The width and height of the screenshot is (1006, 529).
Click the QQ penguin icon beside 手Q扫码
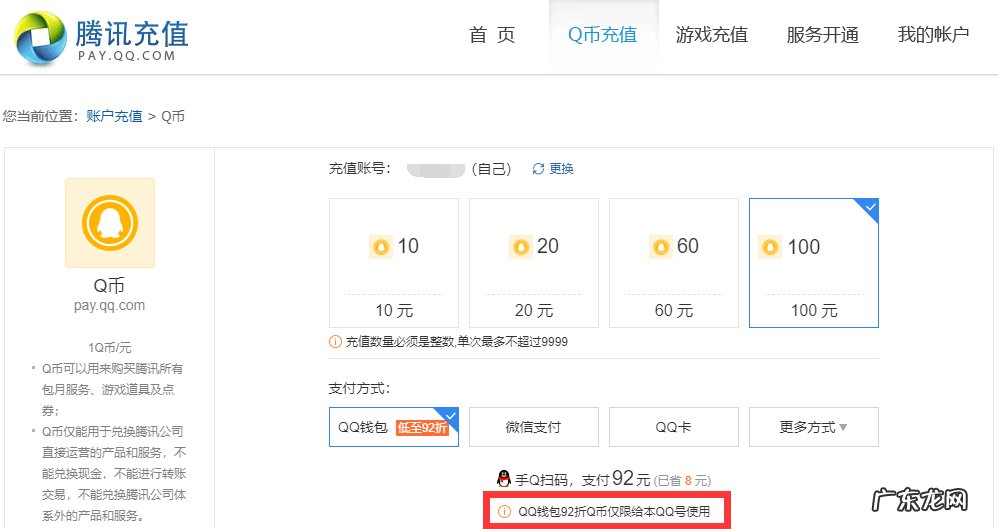coord(504,479)
